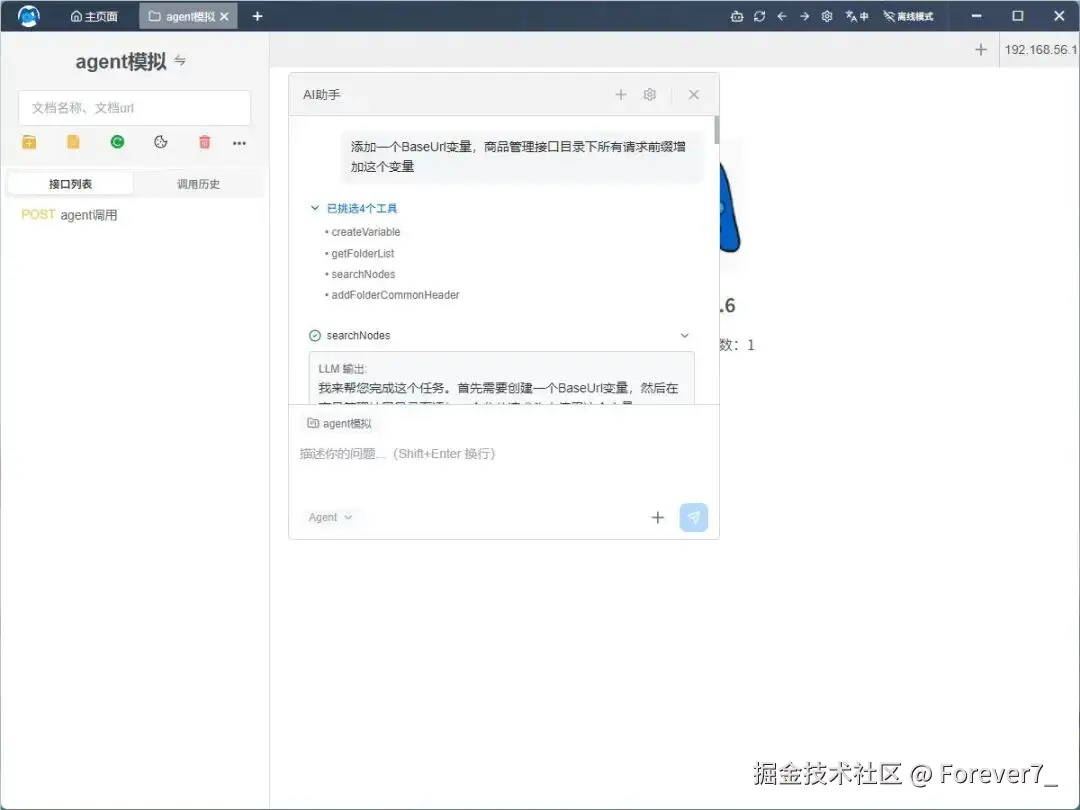Image resolution: width=1080 pixels, height=810 pixels.
Task: Open more options via the sidebar ellipsis
Action: (x=238, y=143)
